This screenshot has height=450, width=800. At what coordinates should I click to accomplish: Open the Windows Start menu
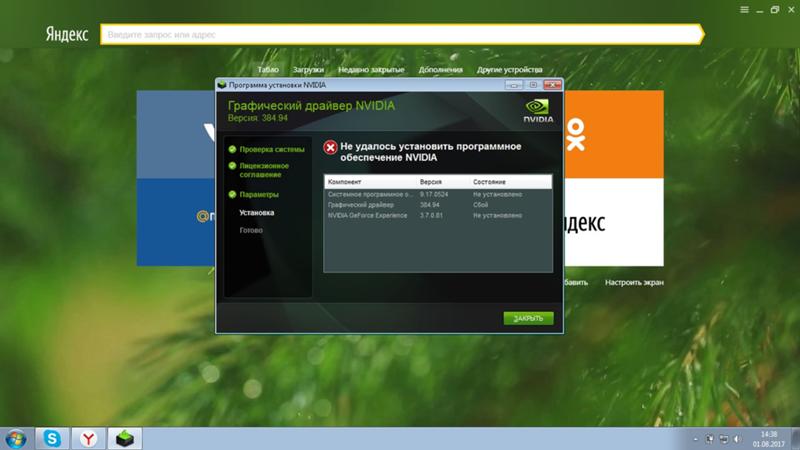click(16, 439)
